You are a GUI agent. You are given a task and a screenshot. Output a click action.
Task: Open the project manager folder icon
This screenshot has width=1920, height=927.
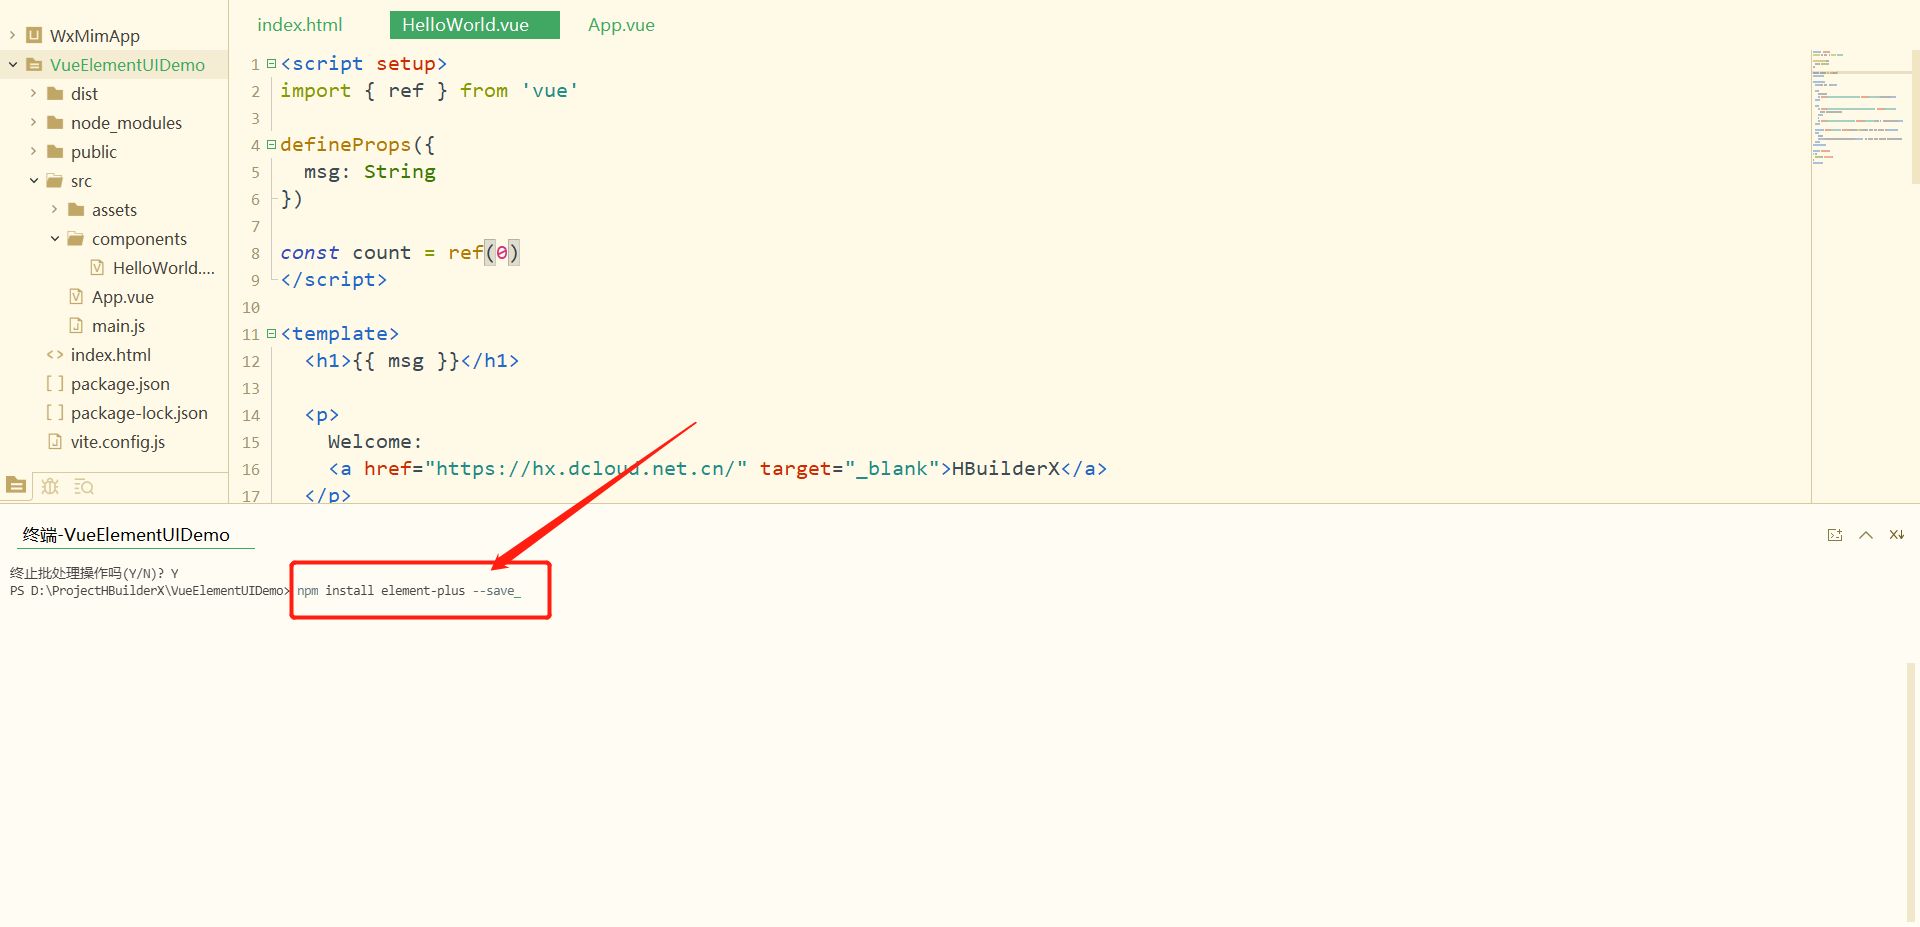pyautogui.click(x=16, y=486)
